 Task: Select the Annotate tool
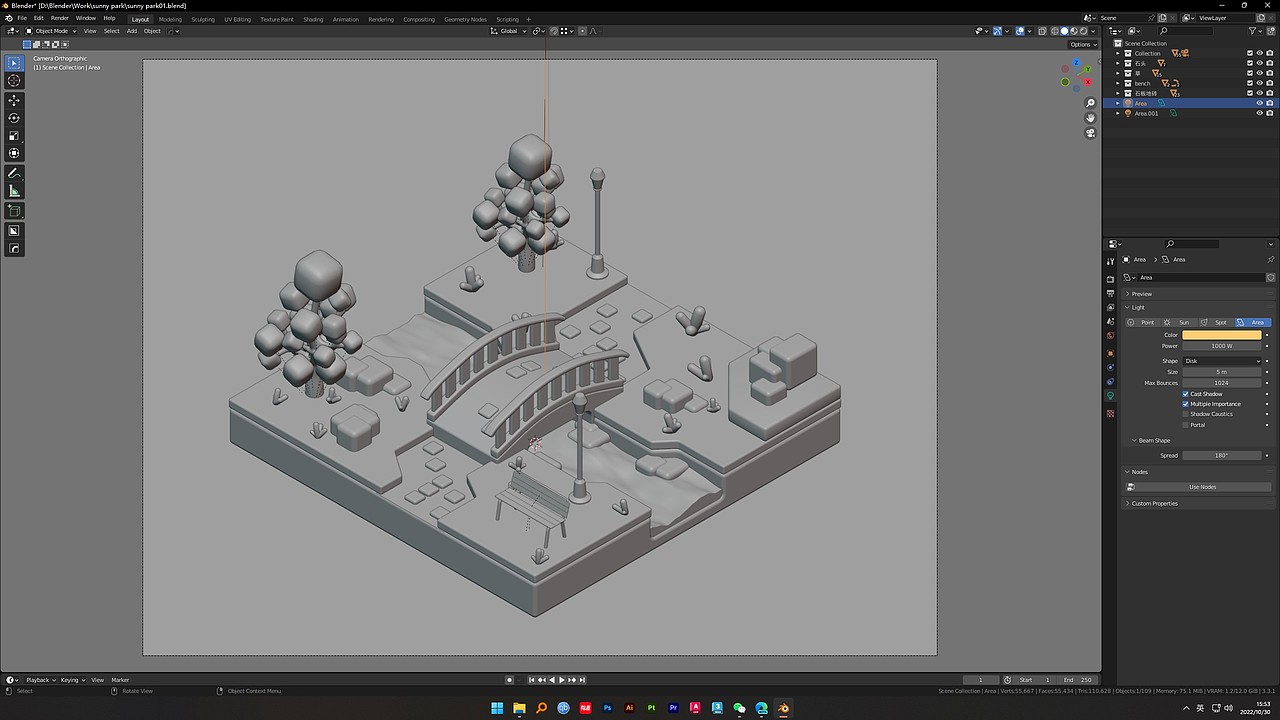point(14,174)
